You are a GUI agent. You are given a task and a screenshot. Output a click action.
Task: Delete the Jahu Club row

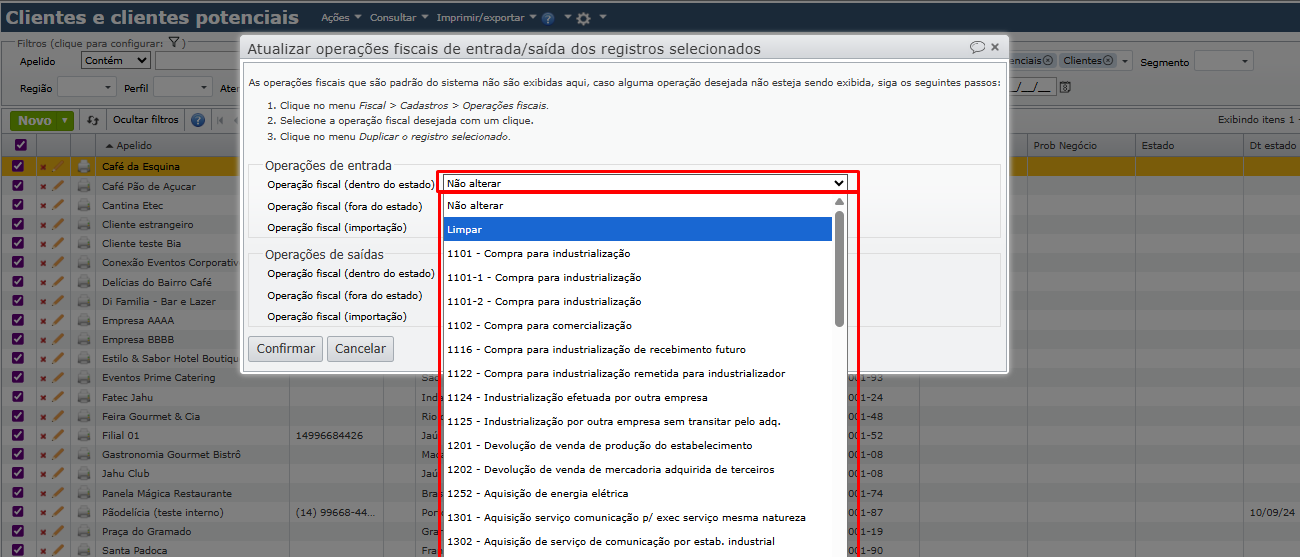click(43, 474)
